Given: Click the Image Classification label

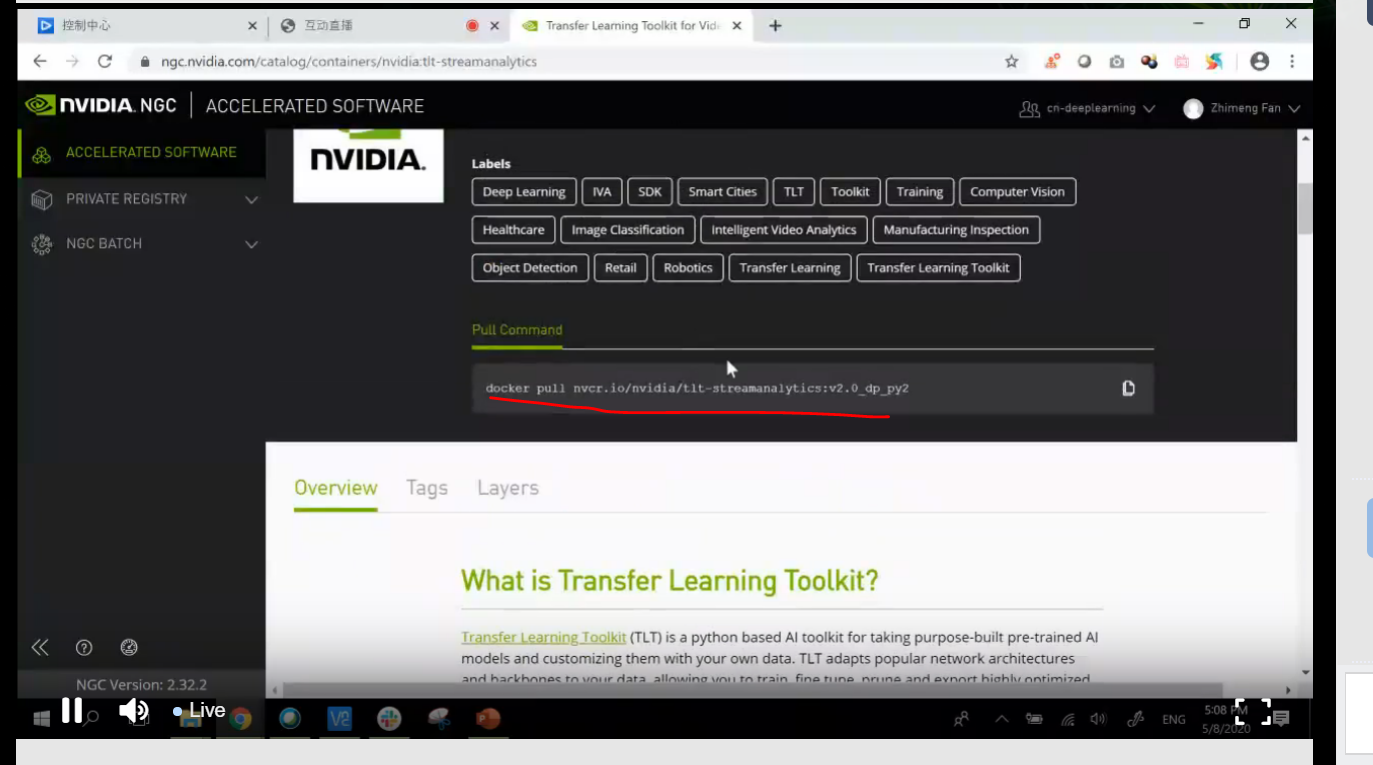Looking at the screenshot, I should (x=628, y=230).
